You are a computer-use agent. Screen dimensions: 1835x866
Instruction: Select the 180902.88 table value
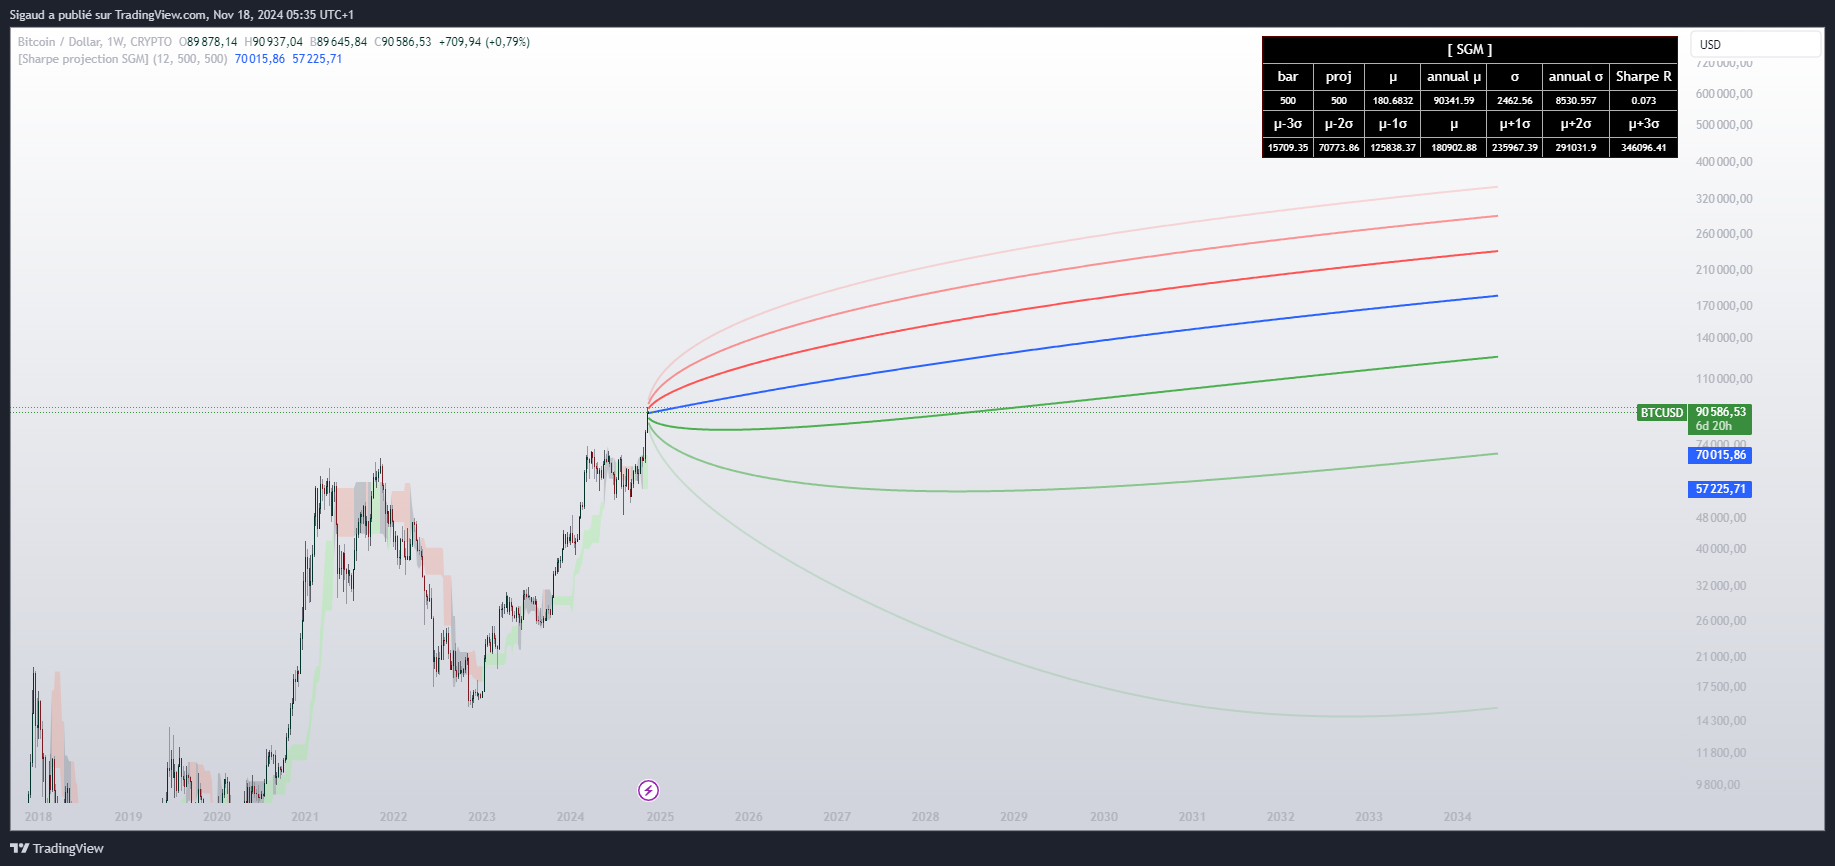click(x=1454, y=147)
